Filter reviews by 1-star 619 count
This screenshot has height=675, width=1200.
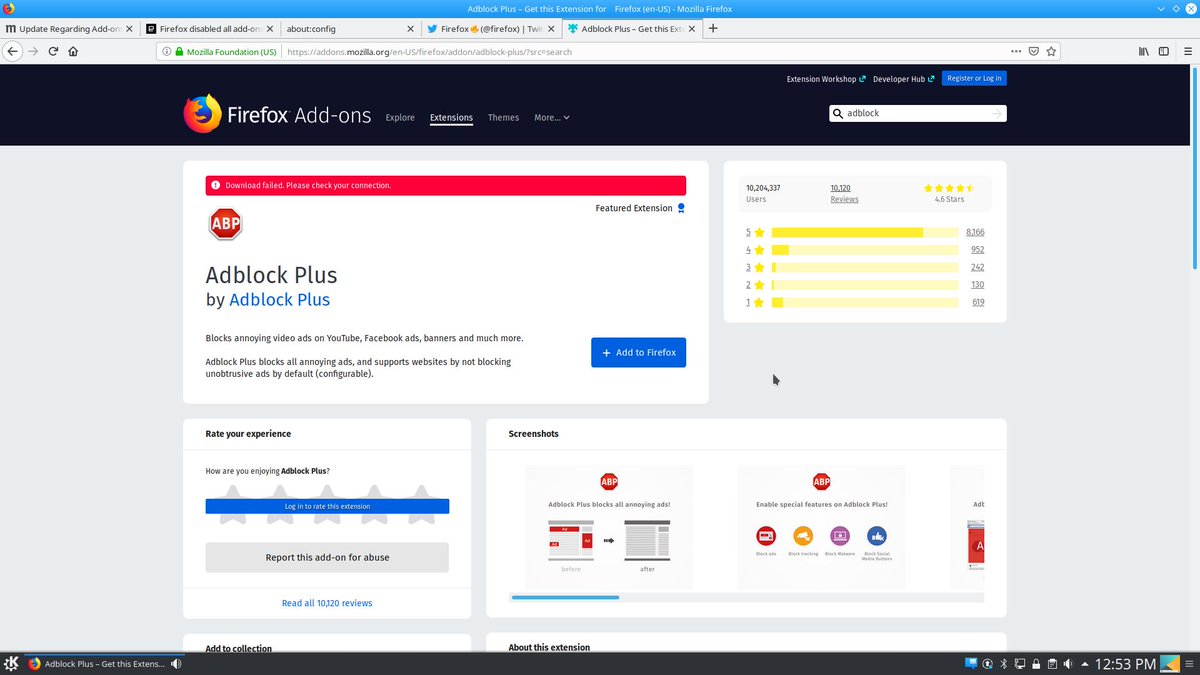[x=978, y=302]
